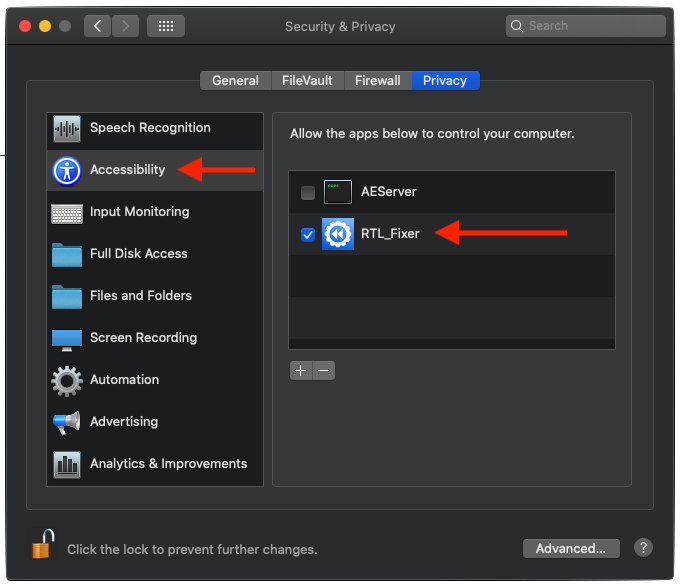Remove selected app with minus button
Screen dimensions: 680x586
tap(324, 370)
